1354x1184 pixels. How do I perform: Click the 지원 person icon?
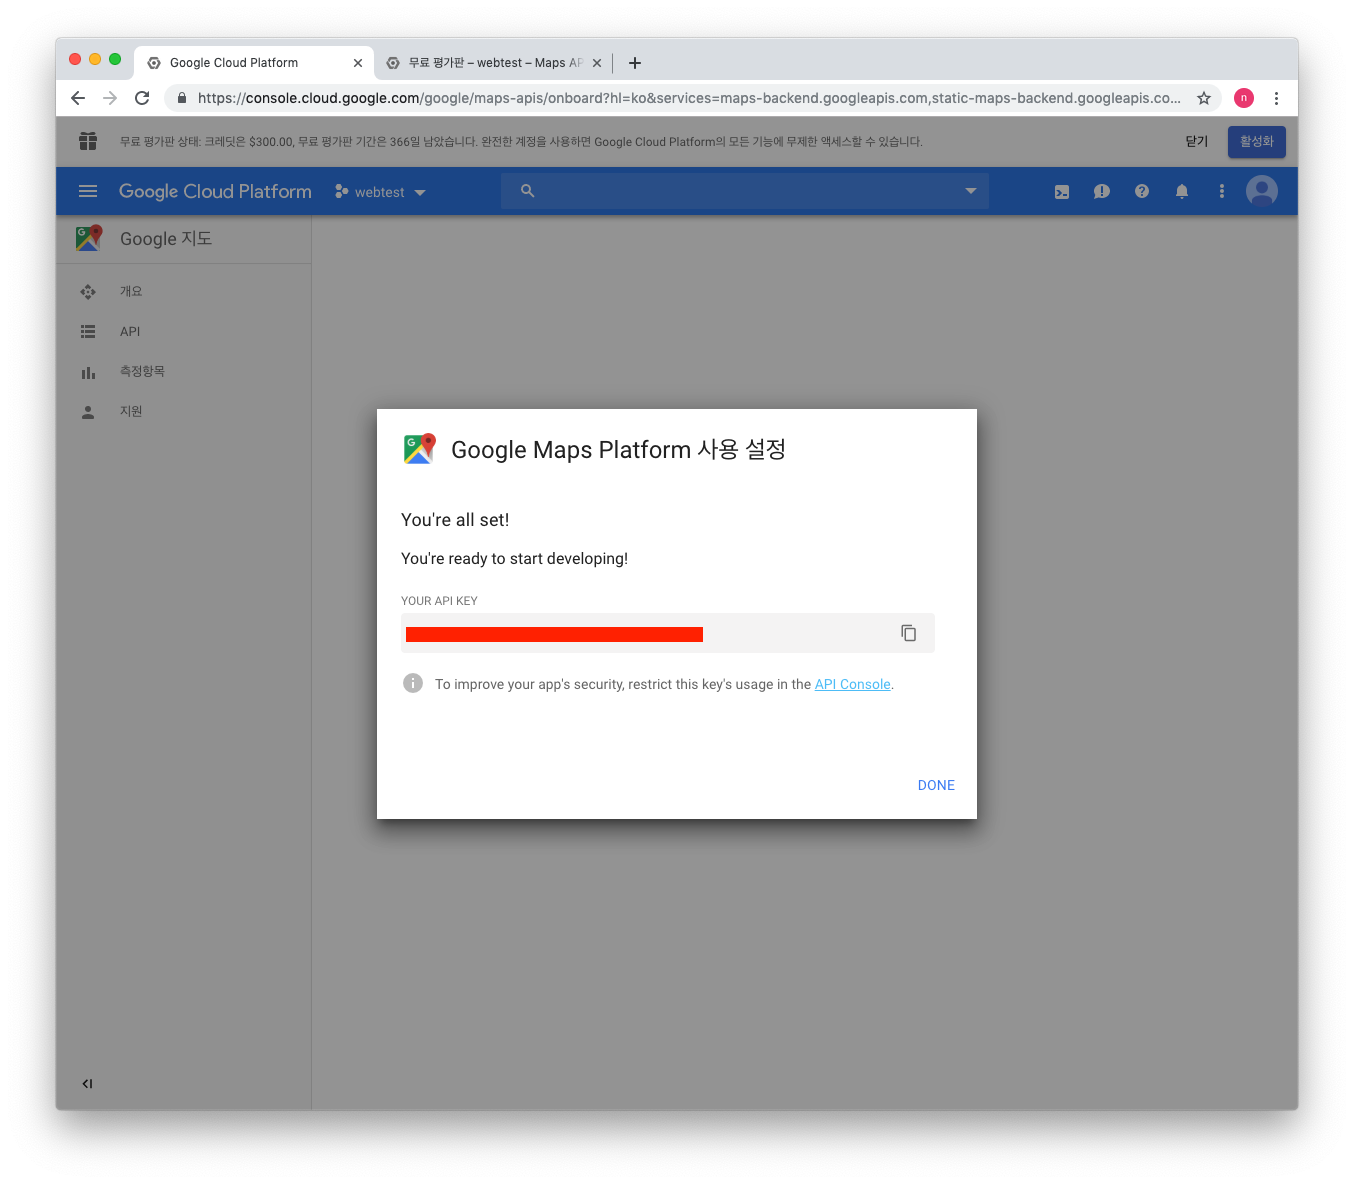click(x=88, y=412)
